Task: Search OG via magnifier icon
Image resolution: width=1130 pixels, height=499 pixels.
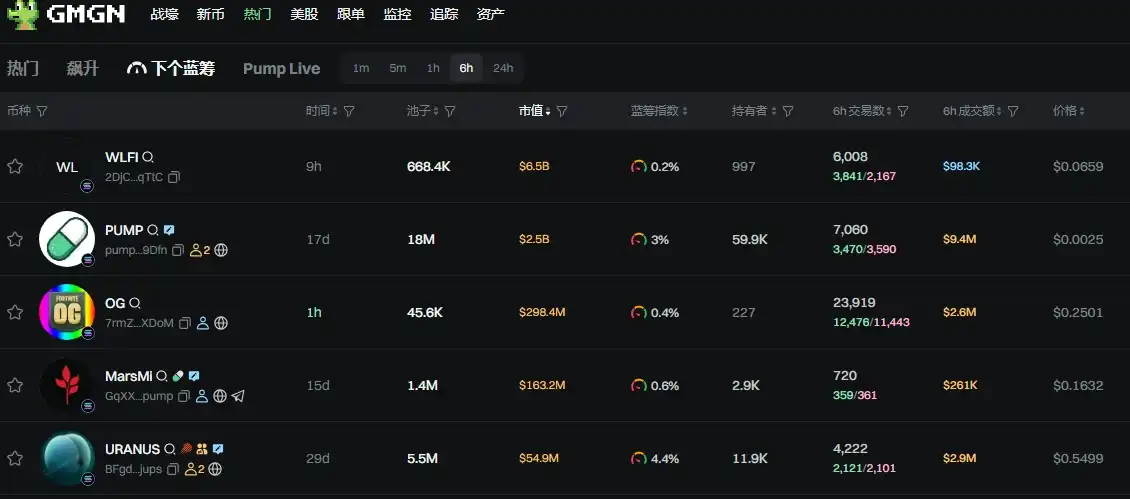Action: click(134, 304)
